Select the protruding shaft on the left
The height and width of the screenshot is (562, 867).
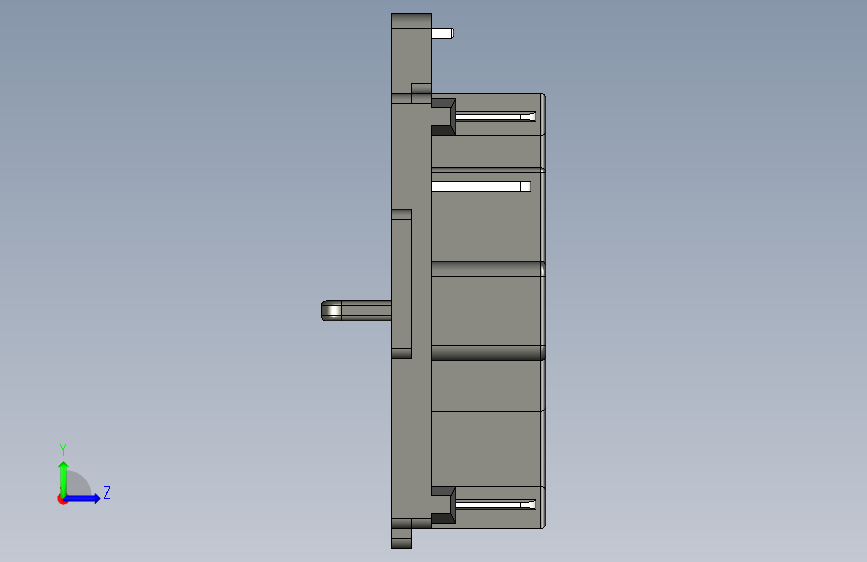[356, 310]
